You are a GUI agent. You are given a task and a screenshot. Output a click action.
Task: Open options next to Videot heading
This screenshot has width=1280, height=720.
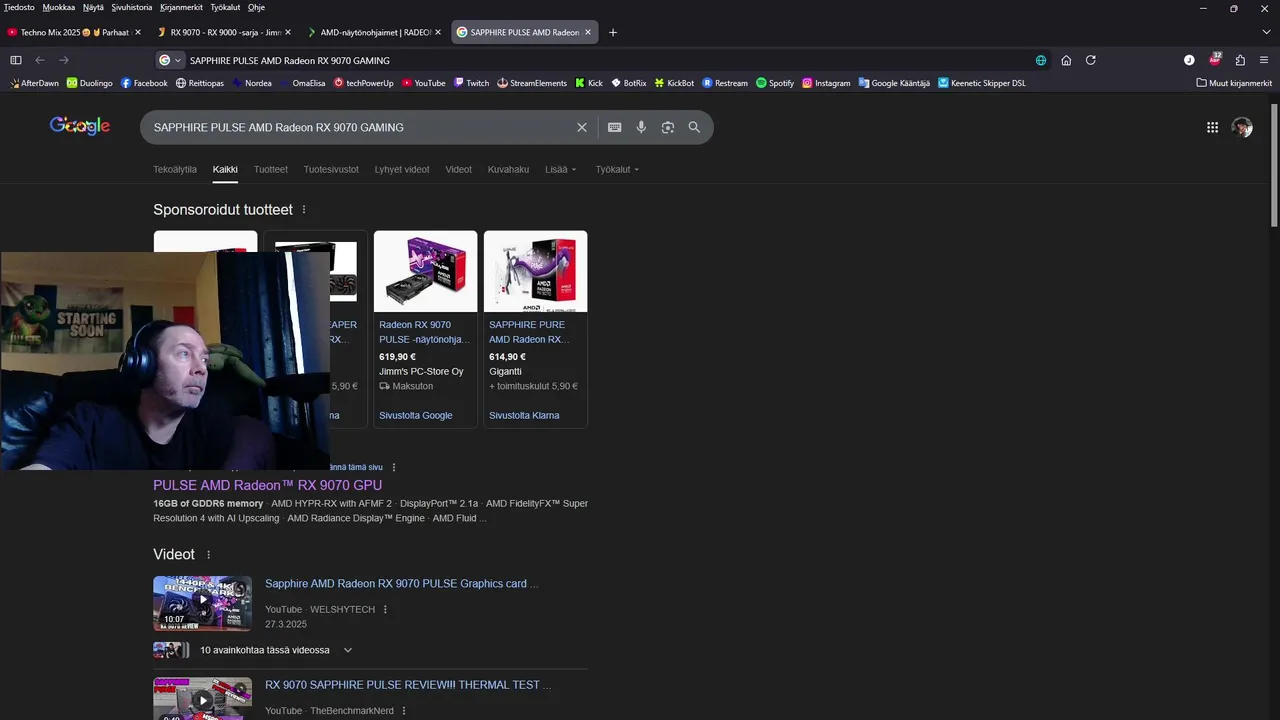coord(208,555)
